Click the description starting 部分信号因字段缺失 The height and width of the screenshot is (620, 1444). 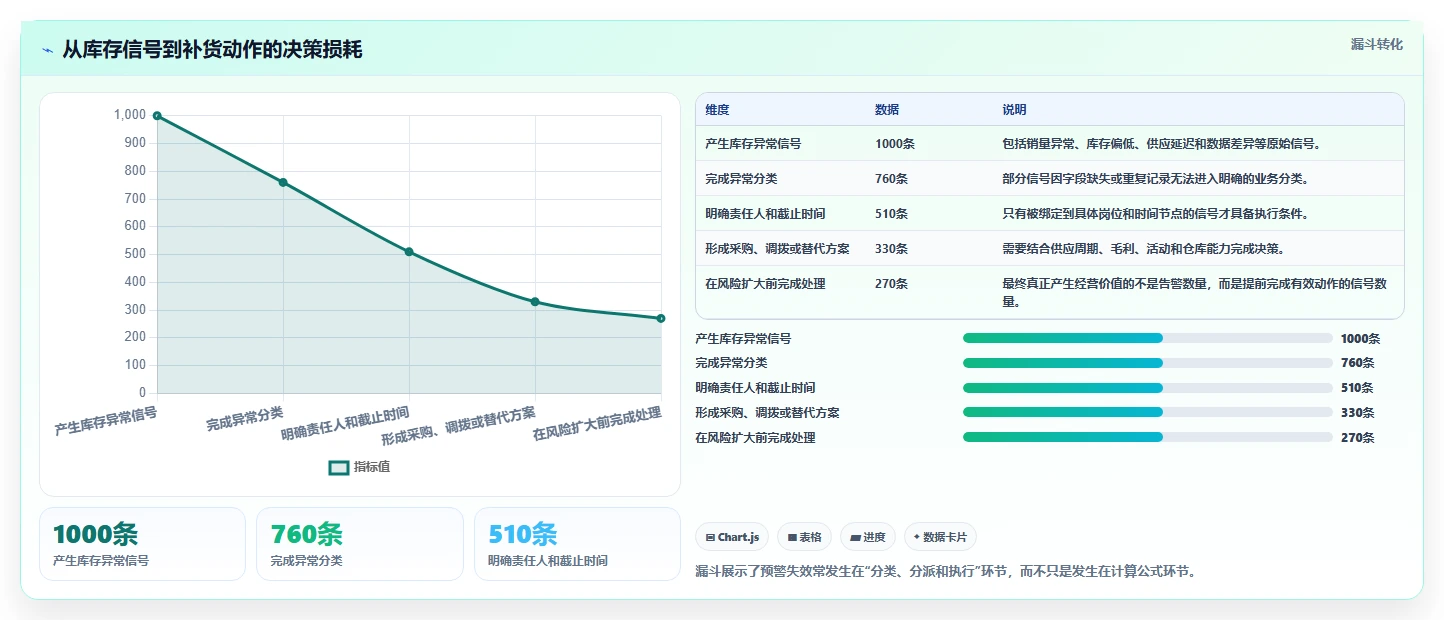click(x=1155, y=179)
